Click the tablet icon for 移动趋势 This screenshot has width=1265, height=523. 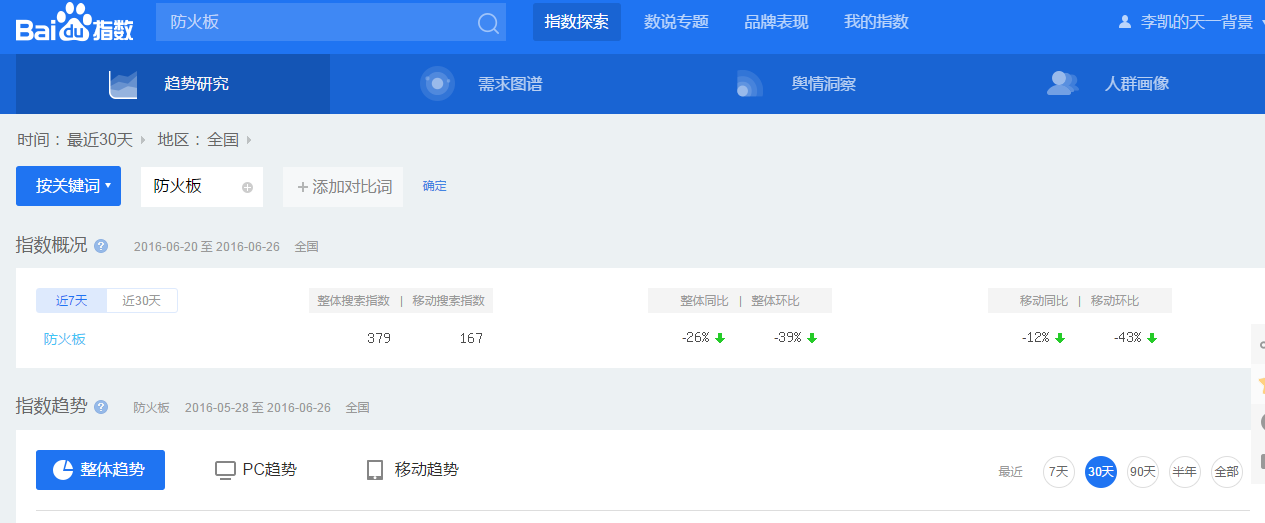tap(375, 470)
